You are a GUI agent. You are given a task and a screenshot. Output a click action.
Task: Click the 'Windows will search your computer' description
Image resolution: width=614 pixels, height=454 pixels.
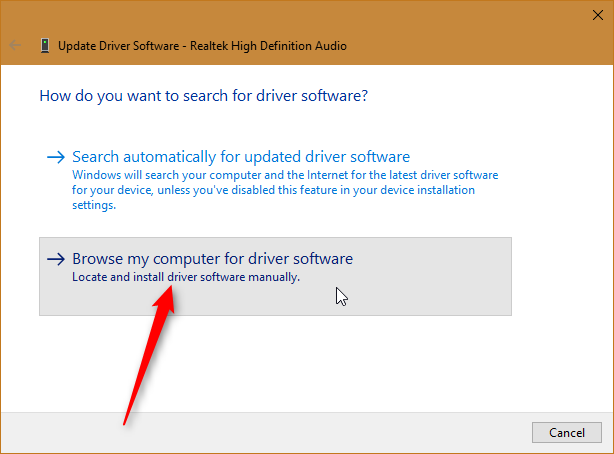(285, 190)
